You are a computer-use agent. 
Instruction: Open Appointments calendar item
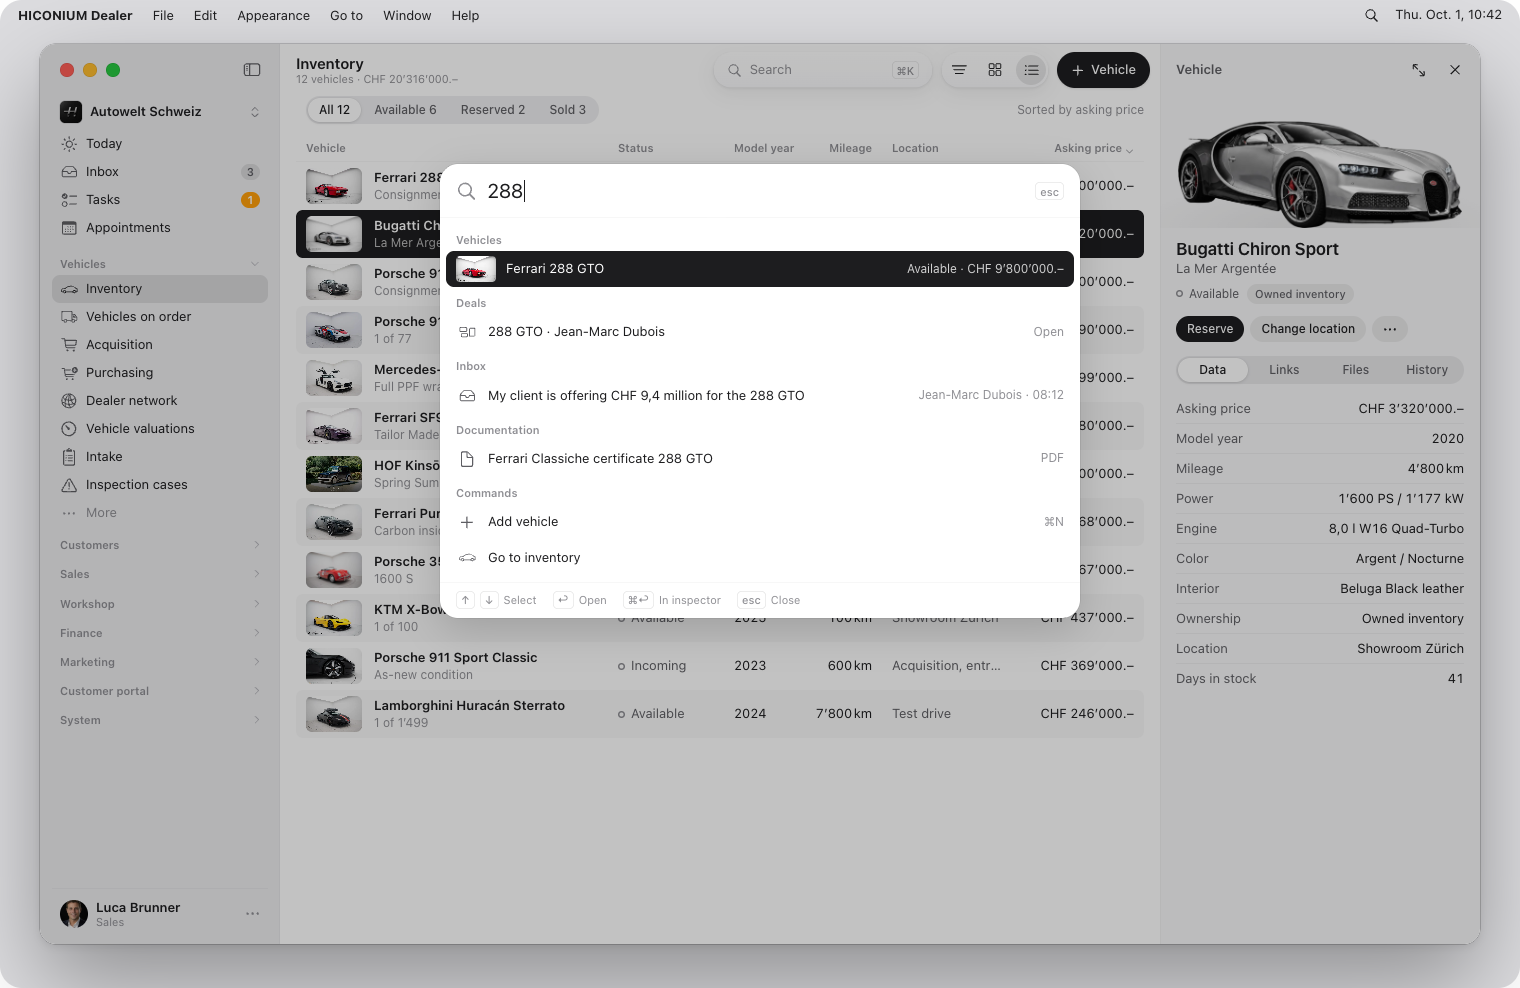coord(160,228)
